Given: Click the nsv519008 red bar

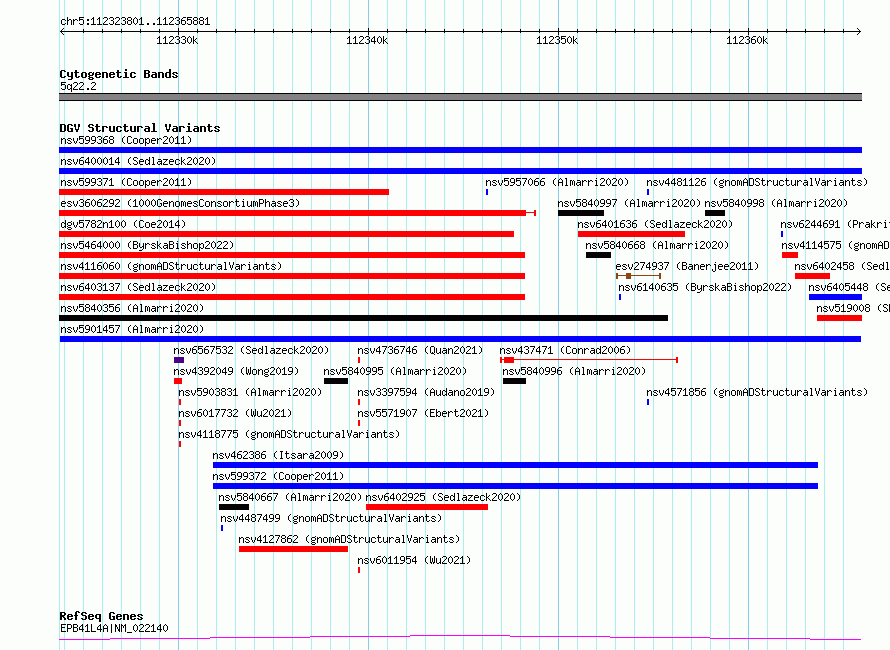Looking at the screenshot, I should pos(839,318).
